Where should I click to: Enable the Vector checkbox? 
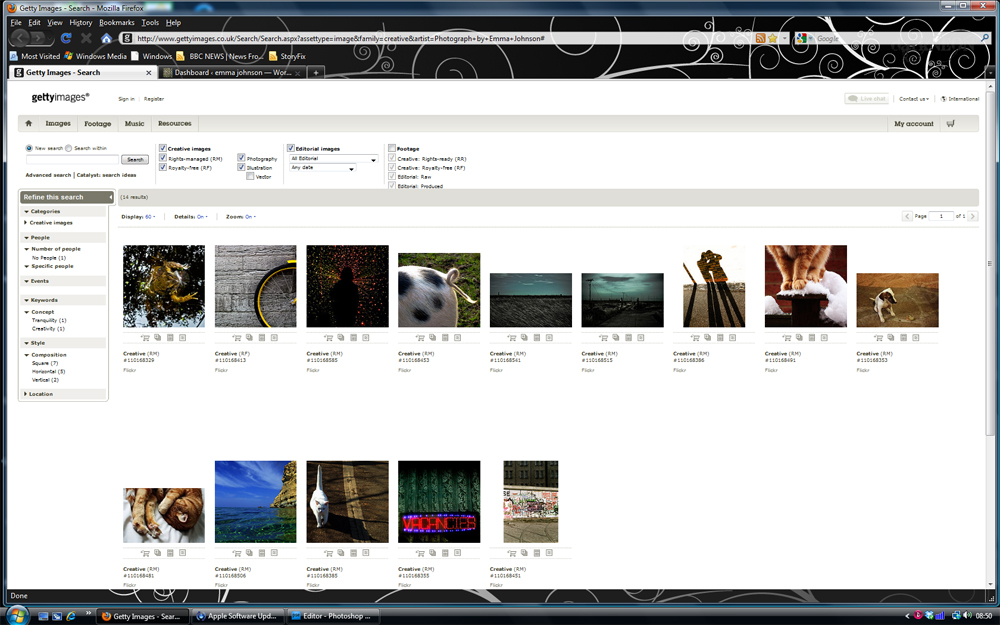point(250,177)
